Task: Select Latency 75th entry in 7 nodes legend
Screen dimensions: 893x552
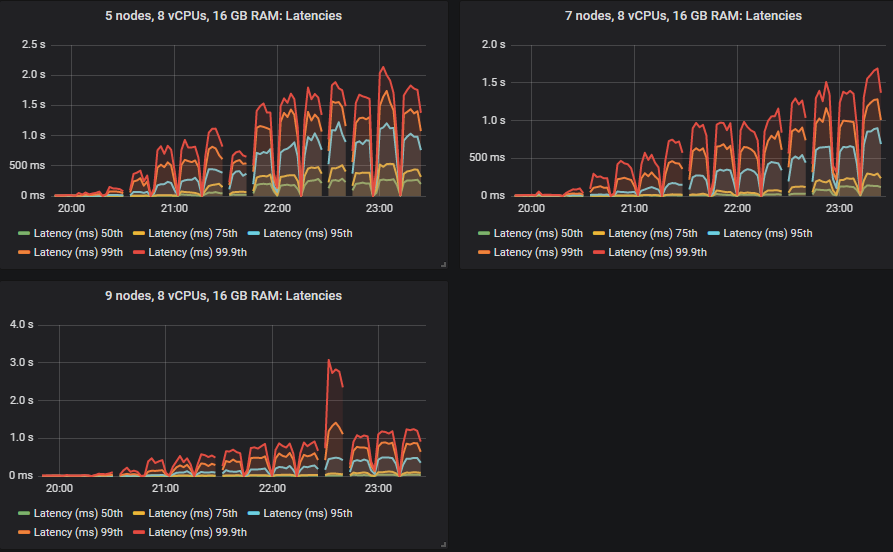Action: 651,233
